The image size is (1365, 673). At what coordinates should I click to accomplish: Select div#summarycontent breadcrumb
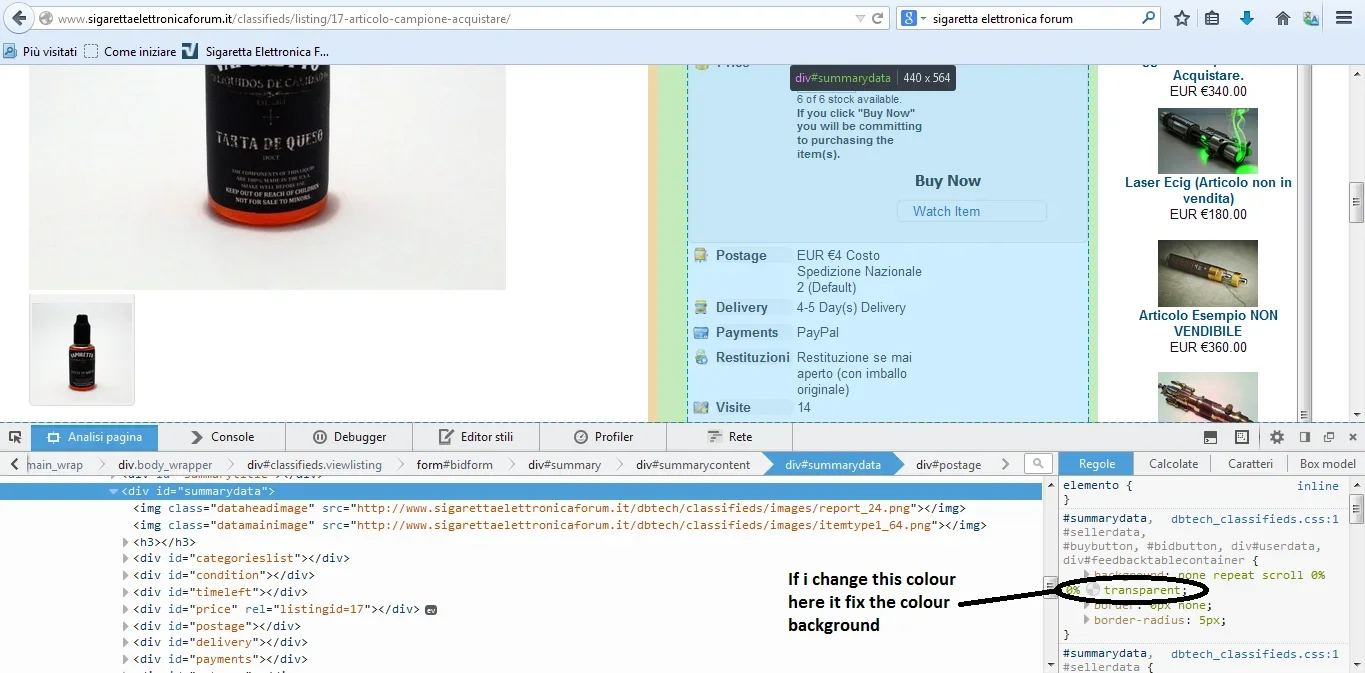click(693, 464)
